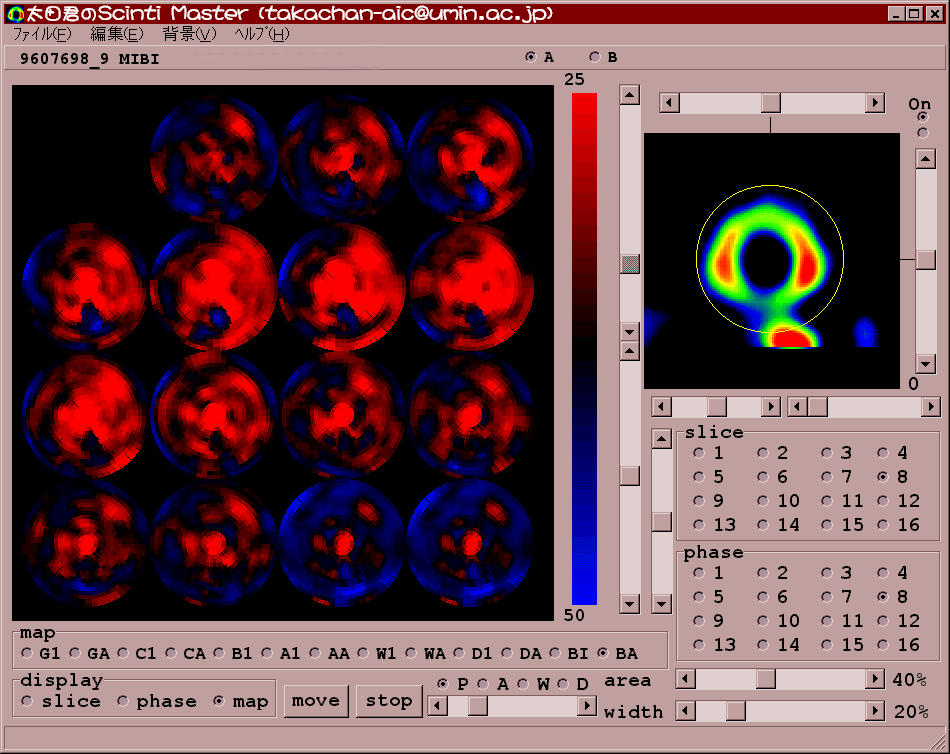
Task: Click right arrow of the area scrollbar
Action: coord(875,680)
